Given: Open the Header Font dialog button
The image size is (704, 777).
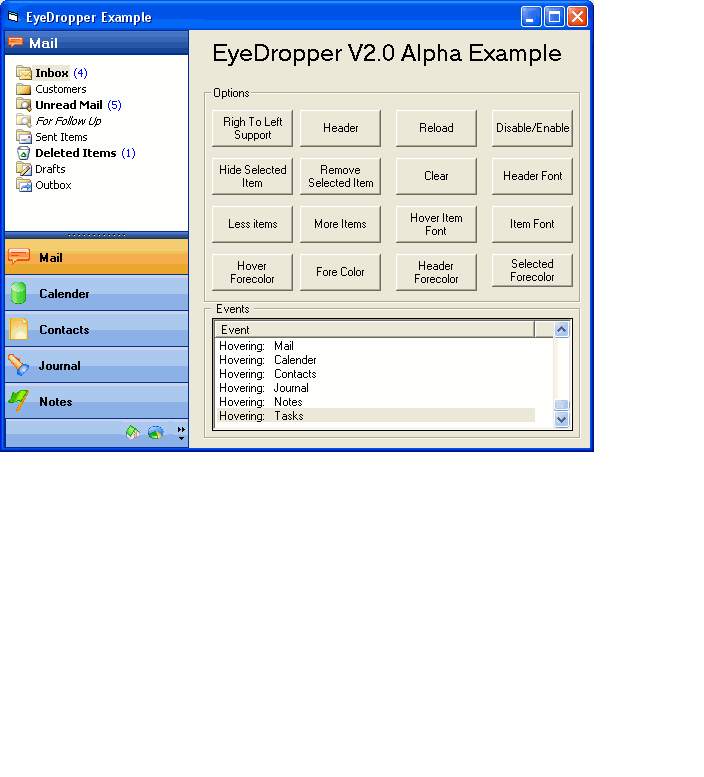Looking at the screenshot, I should 532,176.
